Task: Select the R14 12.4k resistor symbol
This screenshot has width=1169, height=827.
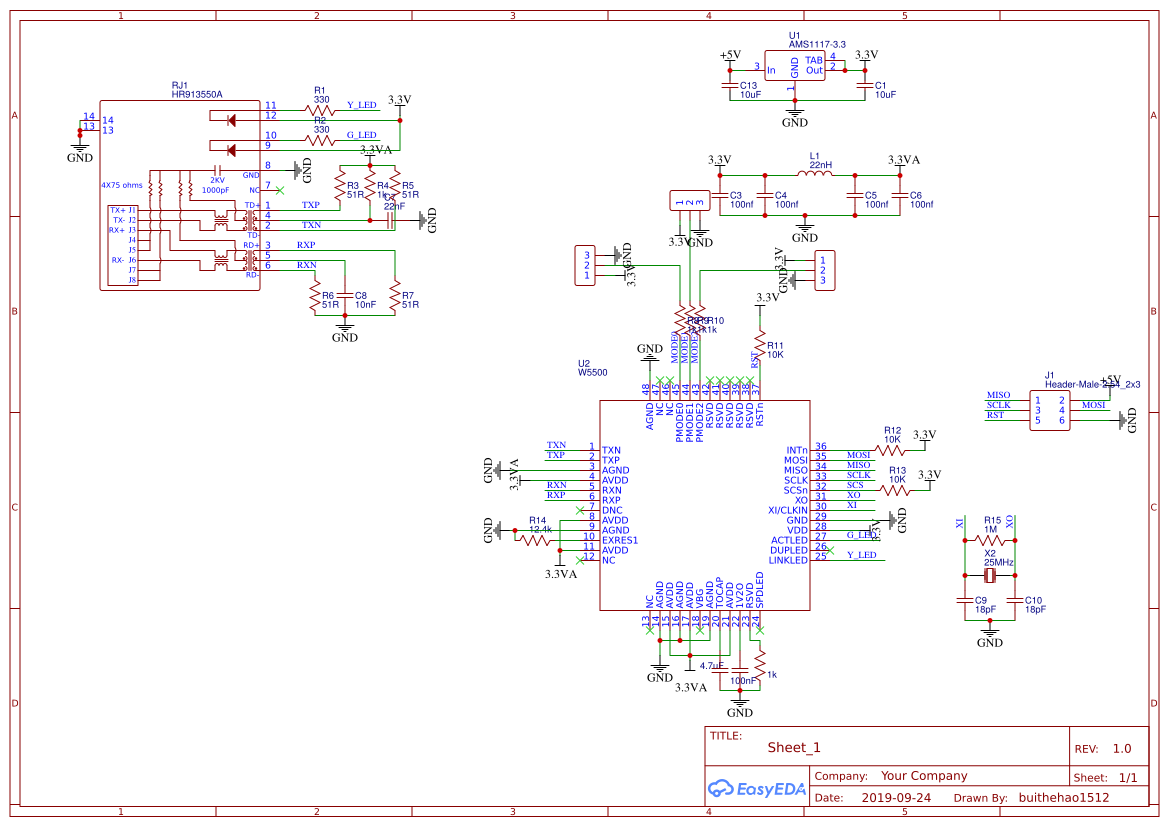Action: (x=536, y=540)
